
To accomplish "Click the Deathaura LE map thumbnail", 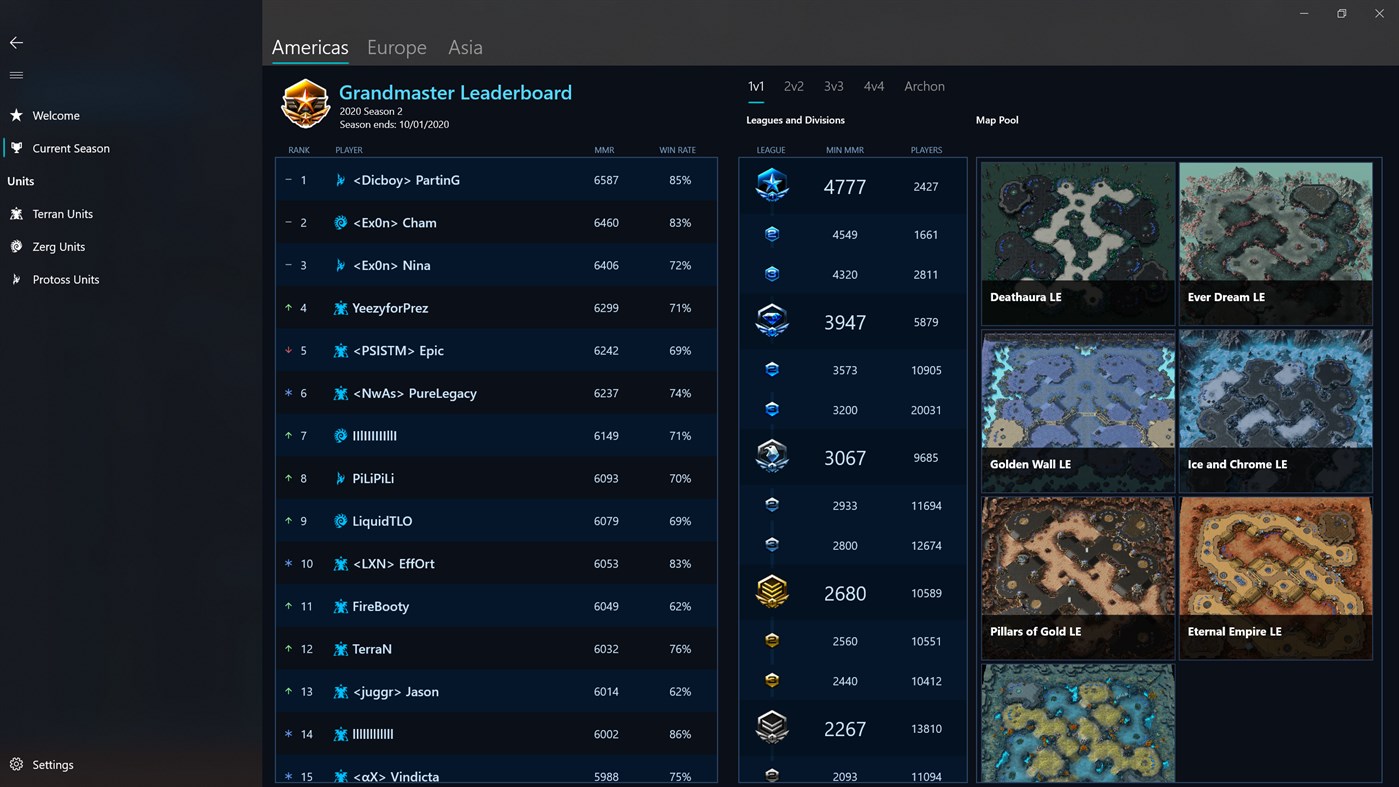I will [x=1077, y=222].
